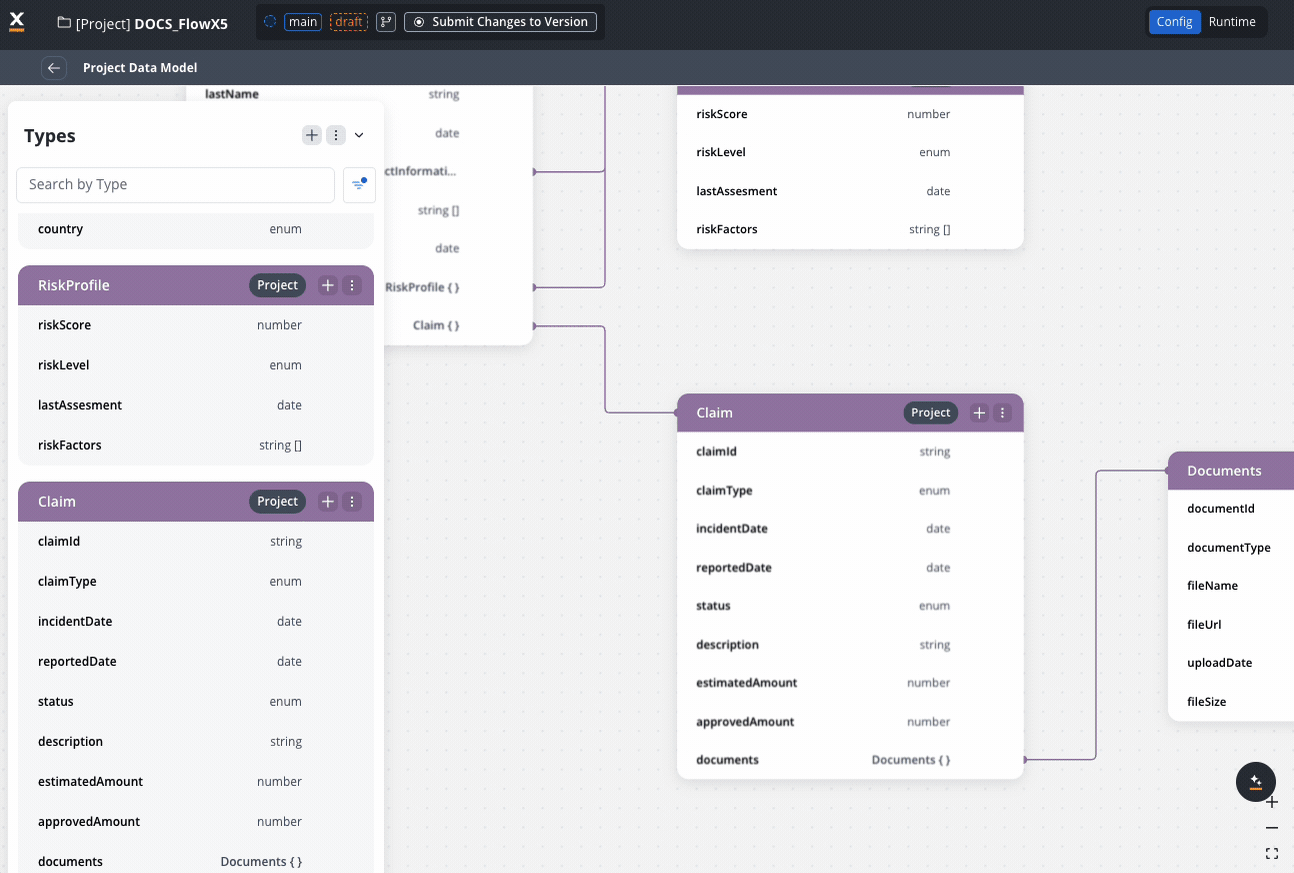Click the Project badge on Claim panel header

pyautogui.click(x=278, y=502)
